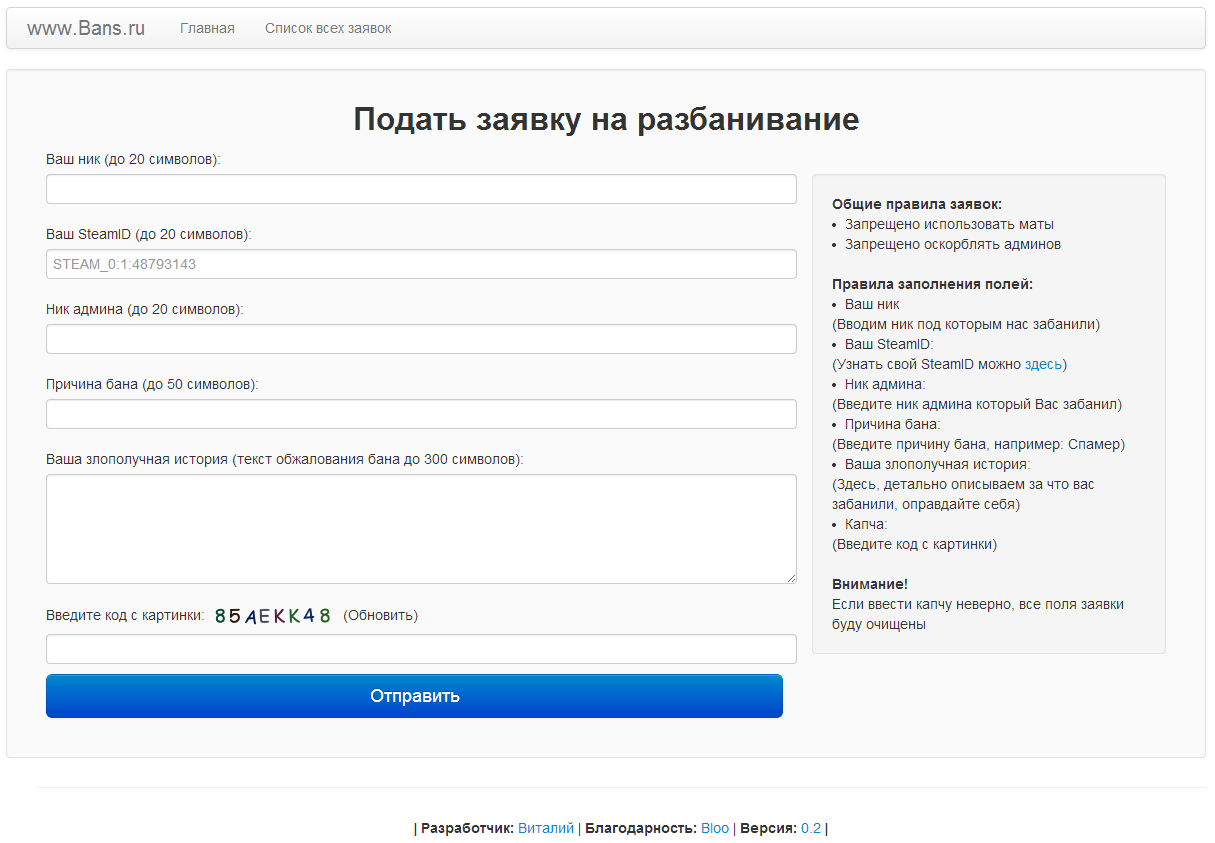The width and height of the screenshot is (1215, 843).
Task: Click label Ваш SteamID (до 20 символов)
Action: tap(149, 234)
